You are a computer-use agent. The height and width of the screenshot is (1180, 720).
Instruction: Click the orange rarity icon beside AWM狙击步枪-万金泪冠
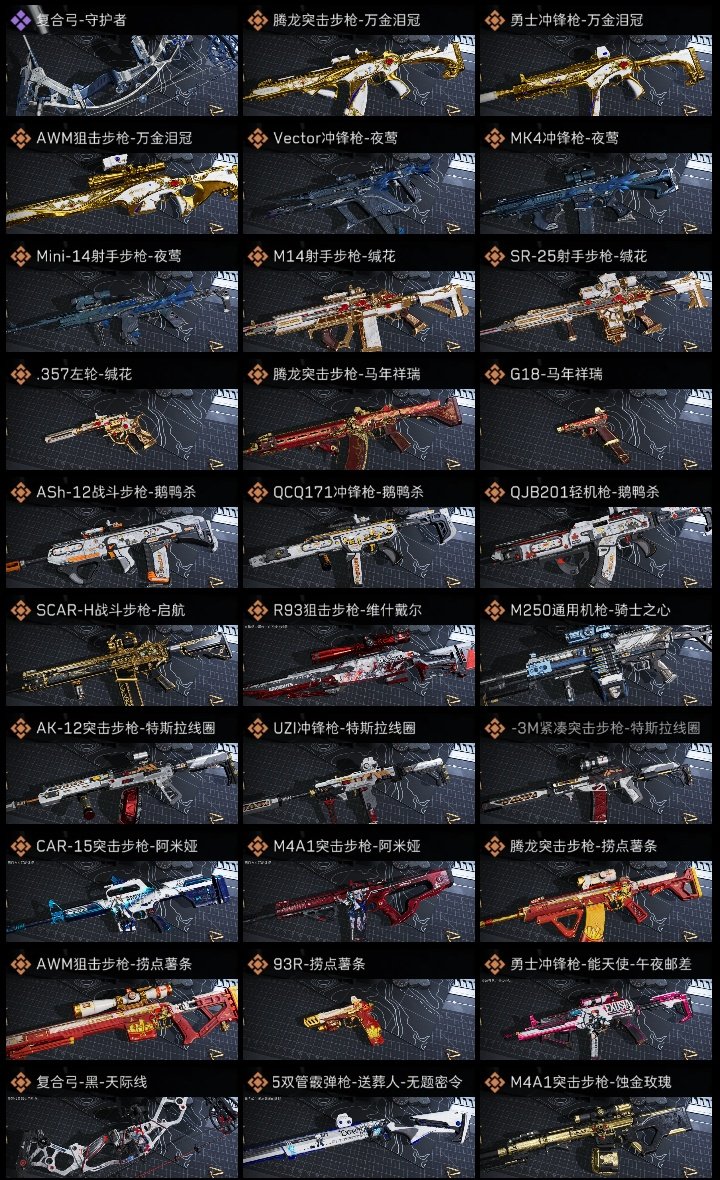coord(20,138)
